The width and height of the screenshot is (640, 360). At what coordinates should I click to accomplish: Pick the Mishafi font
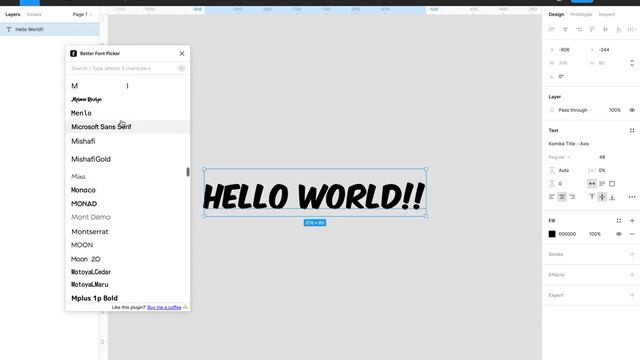[x=83, y=141]
